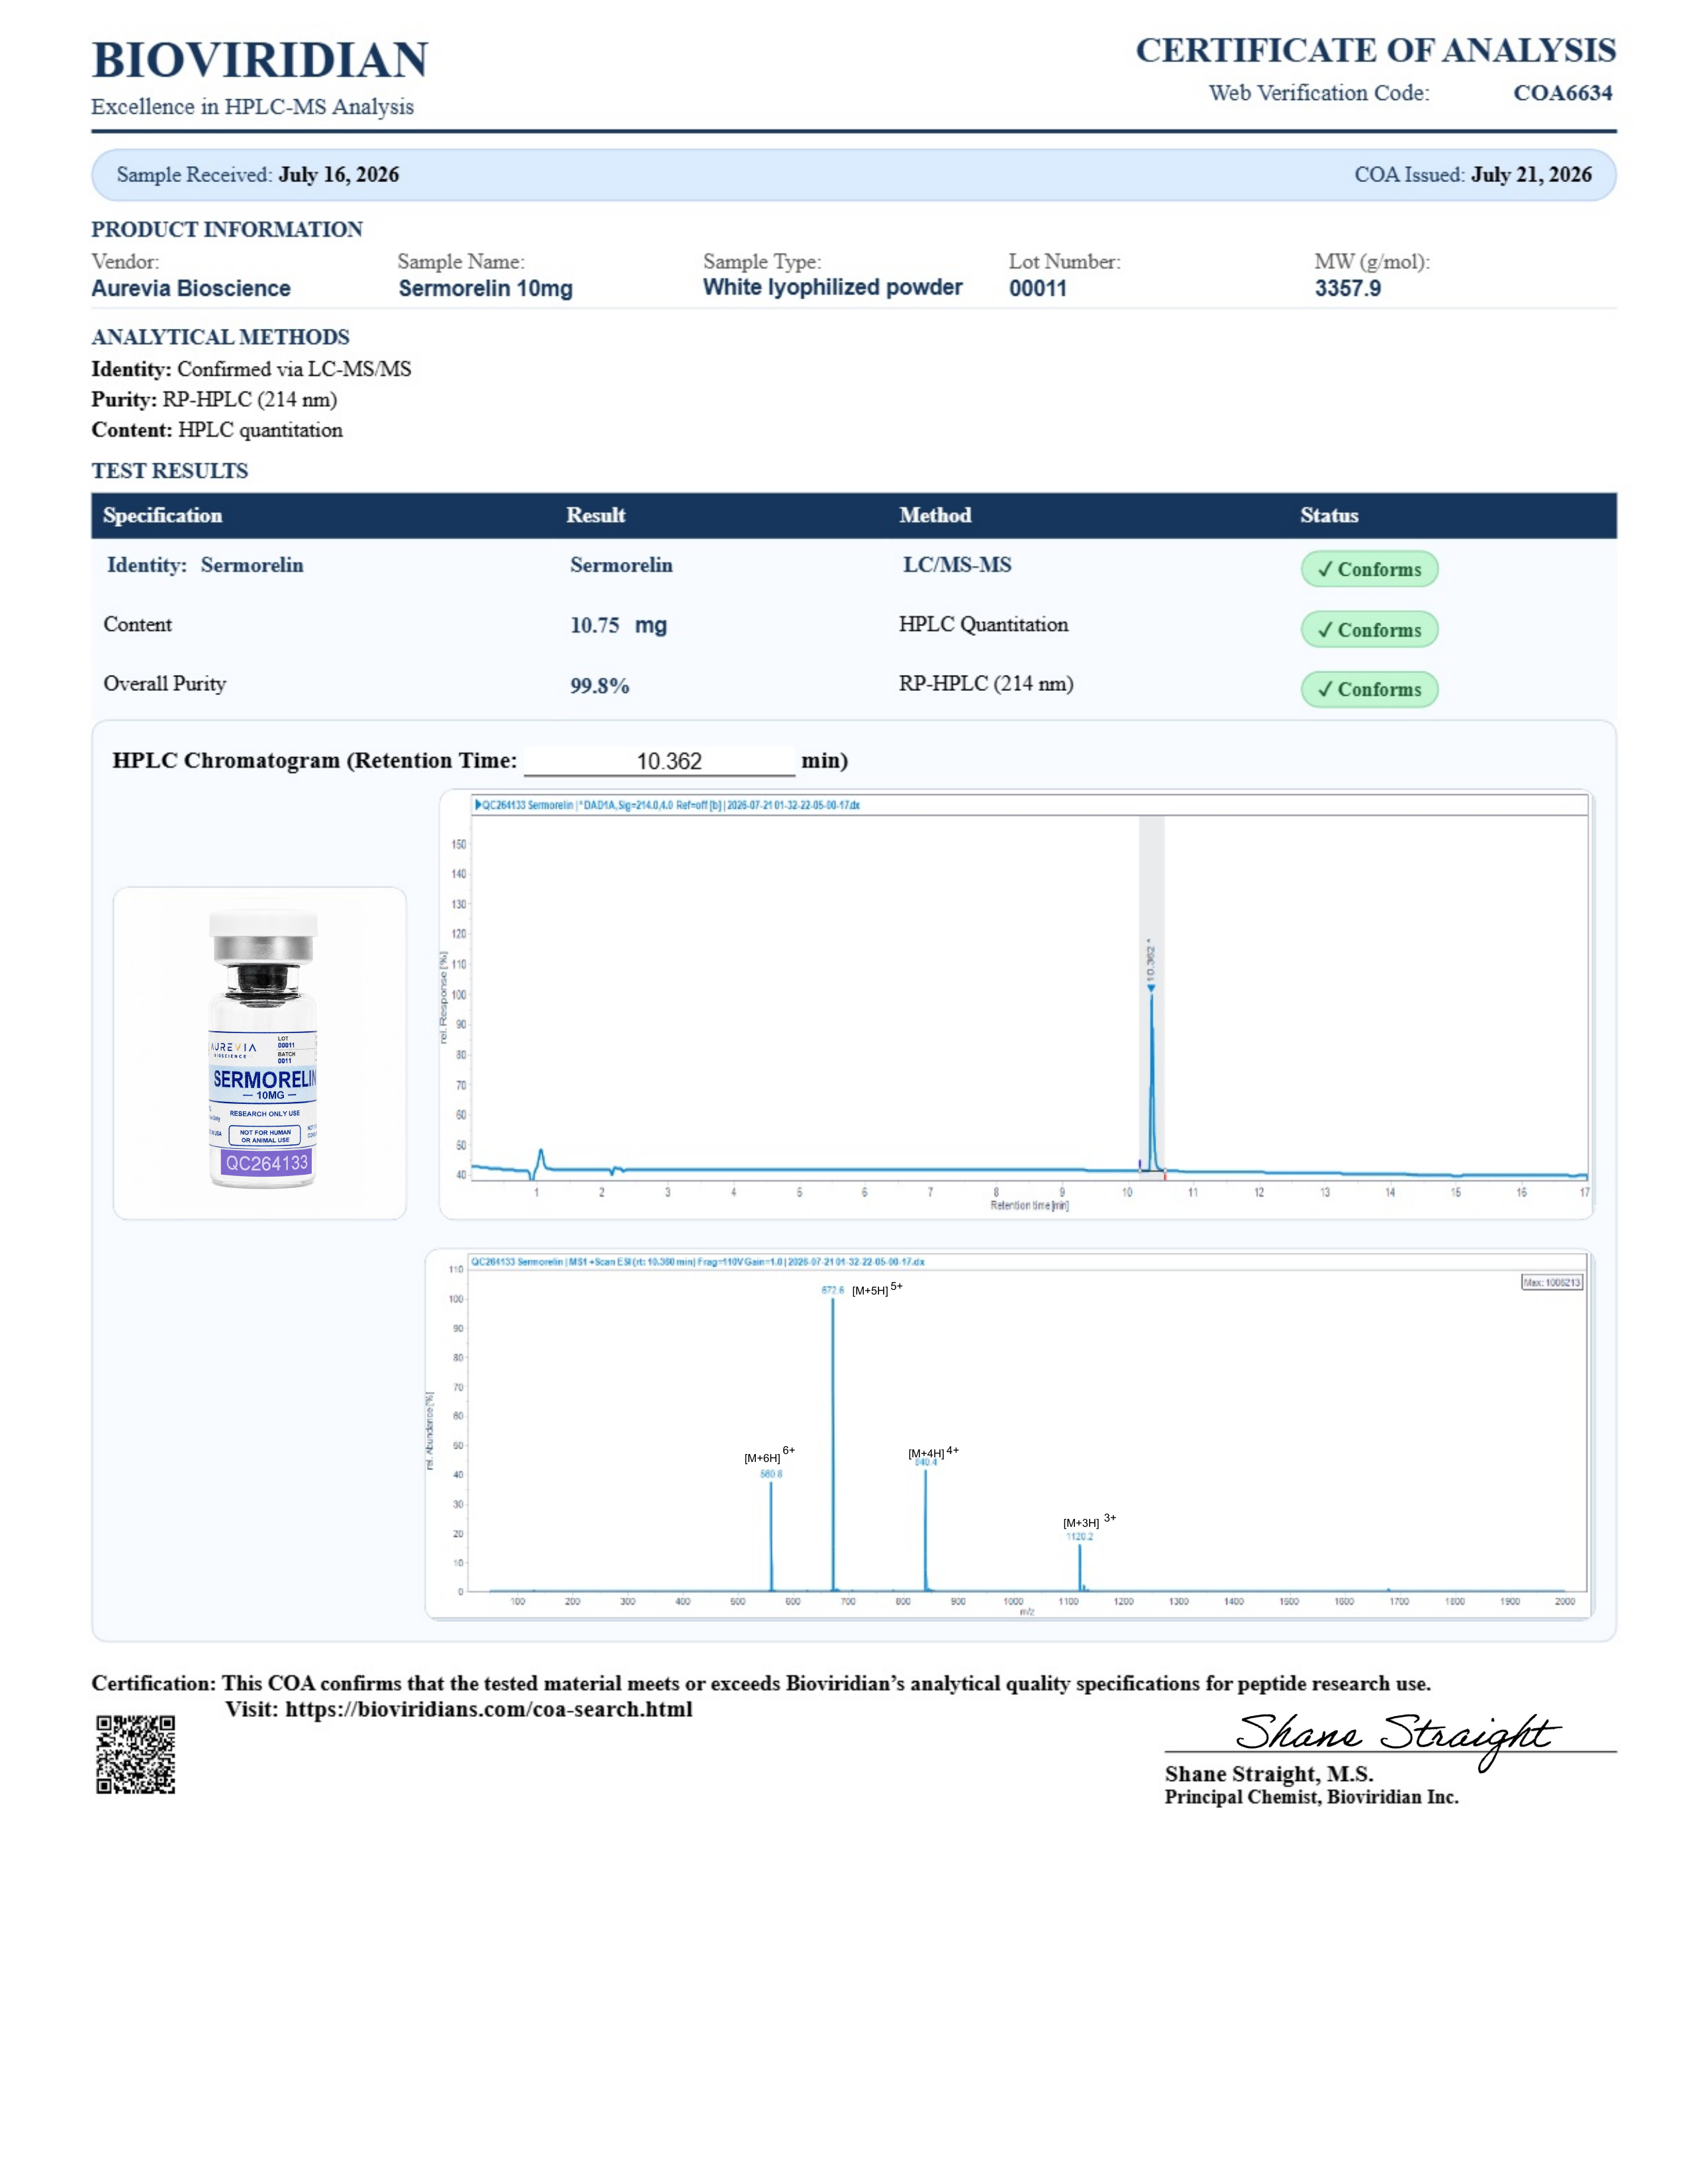Click the BIOVIRIDIAN company title
This screenshot has height=2184, width=1688.
260,61
